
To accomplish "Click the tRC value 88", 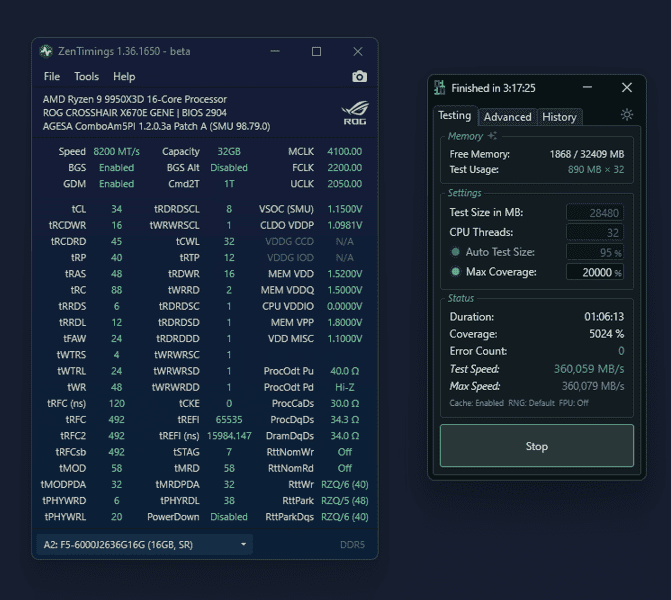I will (116, 290).
